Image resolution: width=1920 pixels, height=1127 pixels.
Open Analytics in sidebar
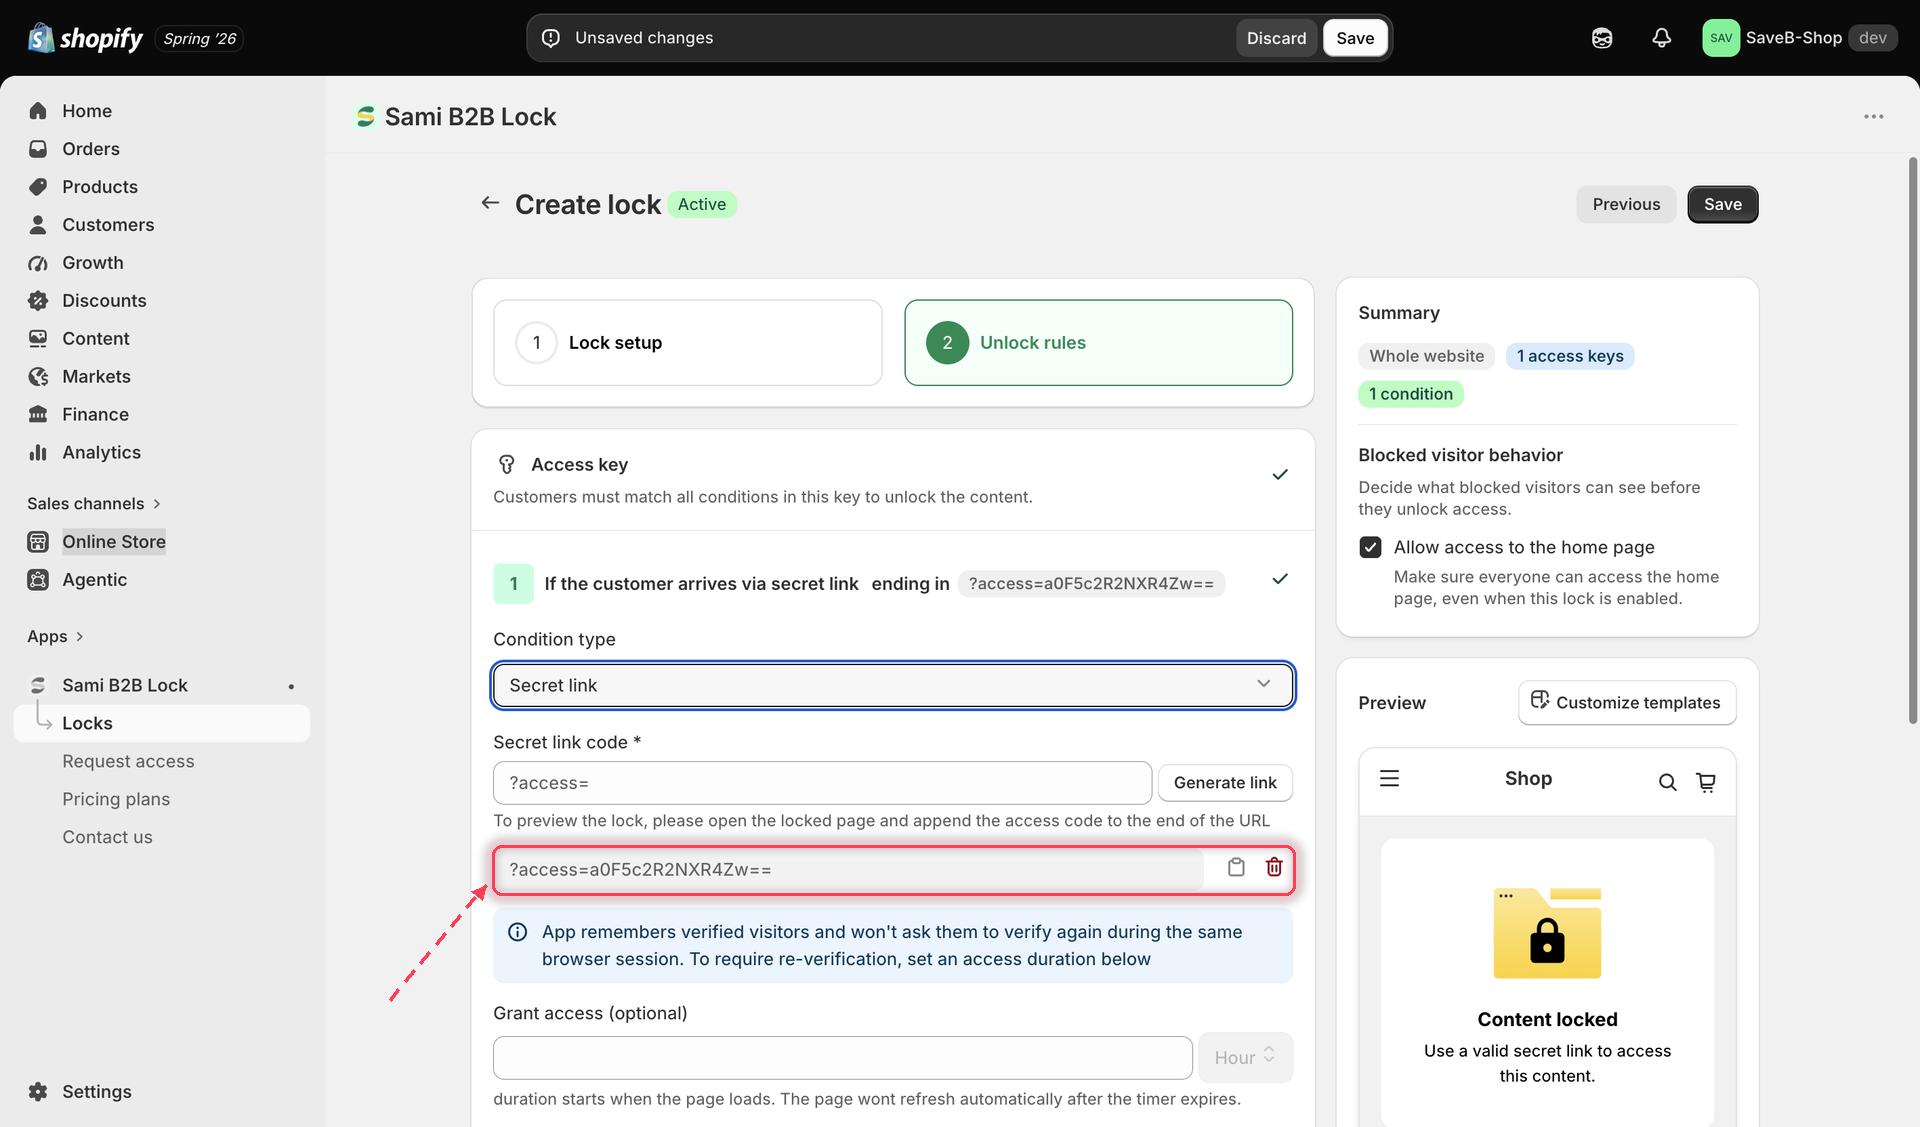101,453
